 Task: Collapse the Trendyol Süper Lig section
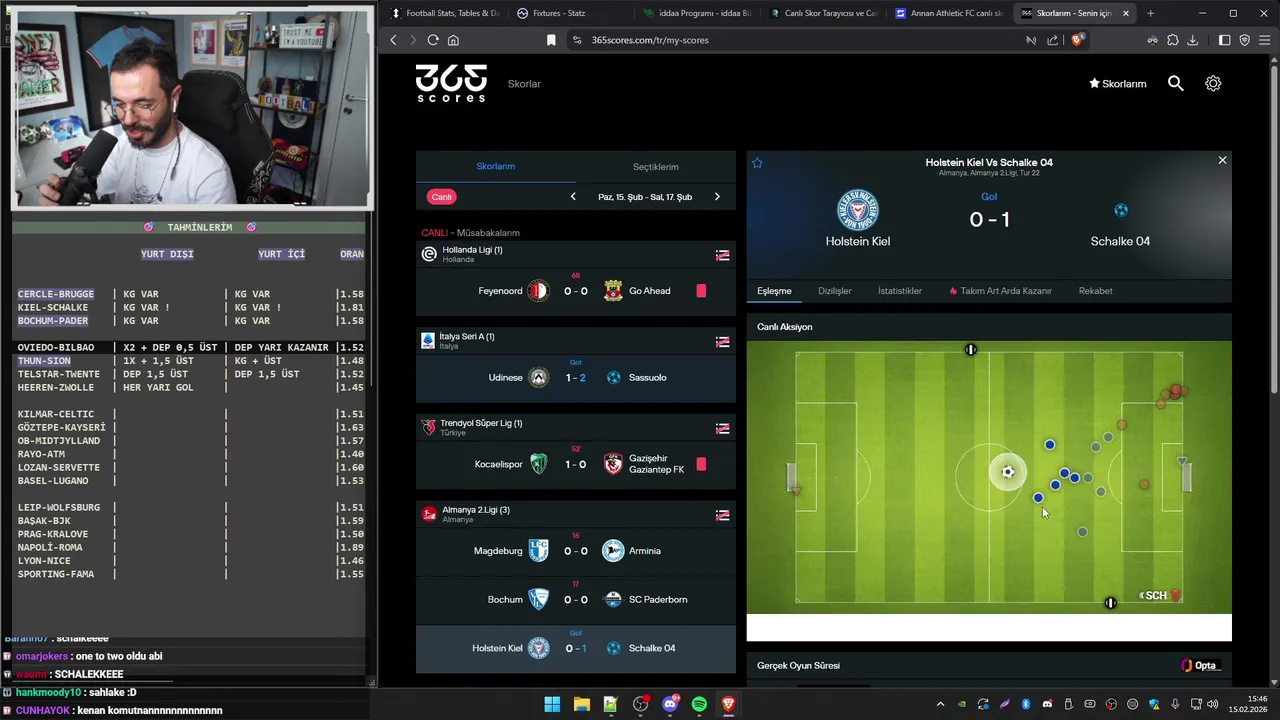[722, 428]
